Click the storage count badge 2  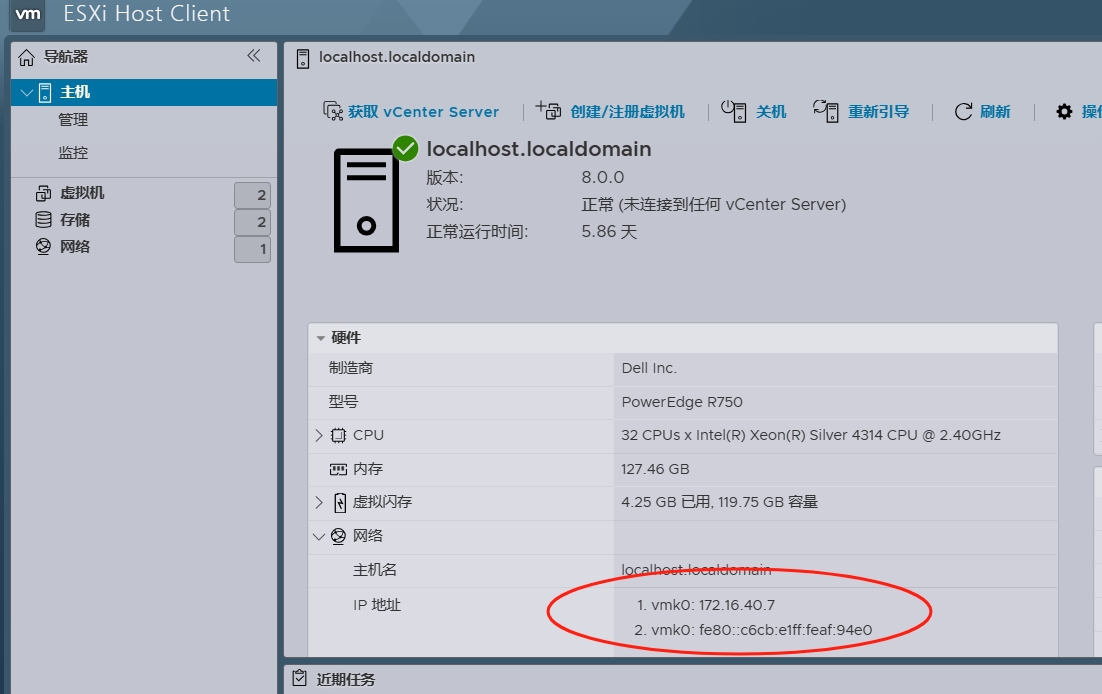[252, 222]
